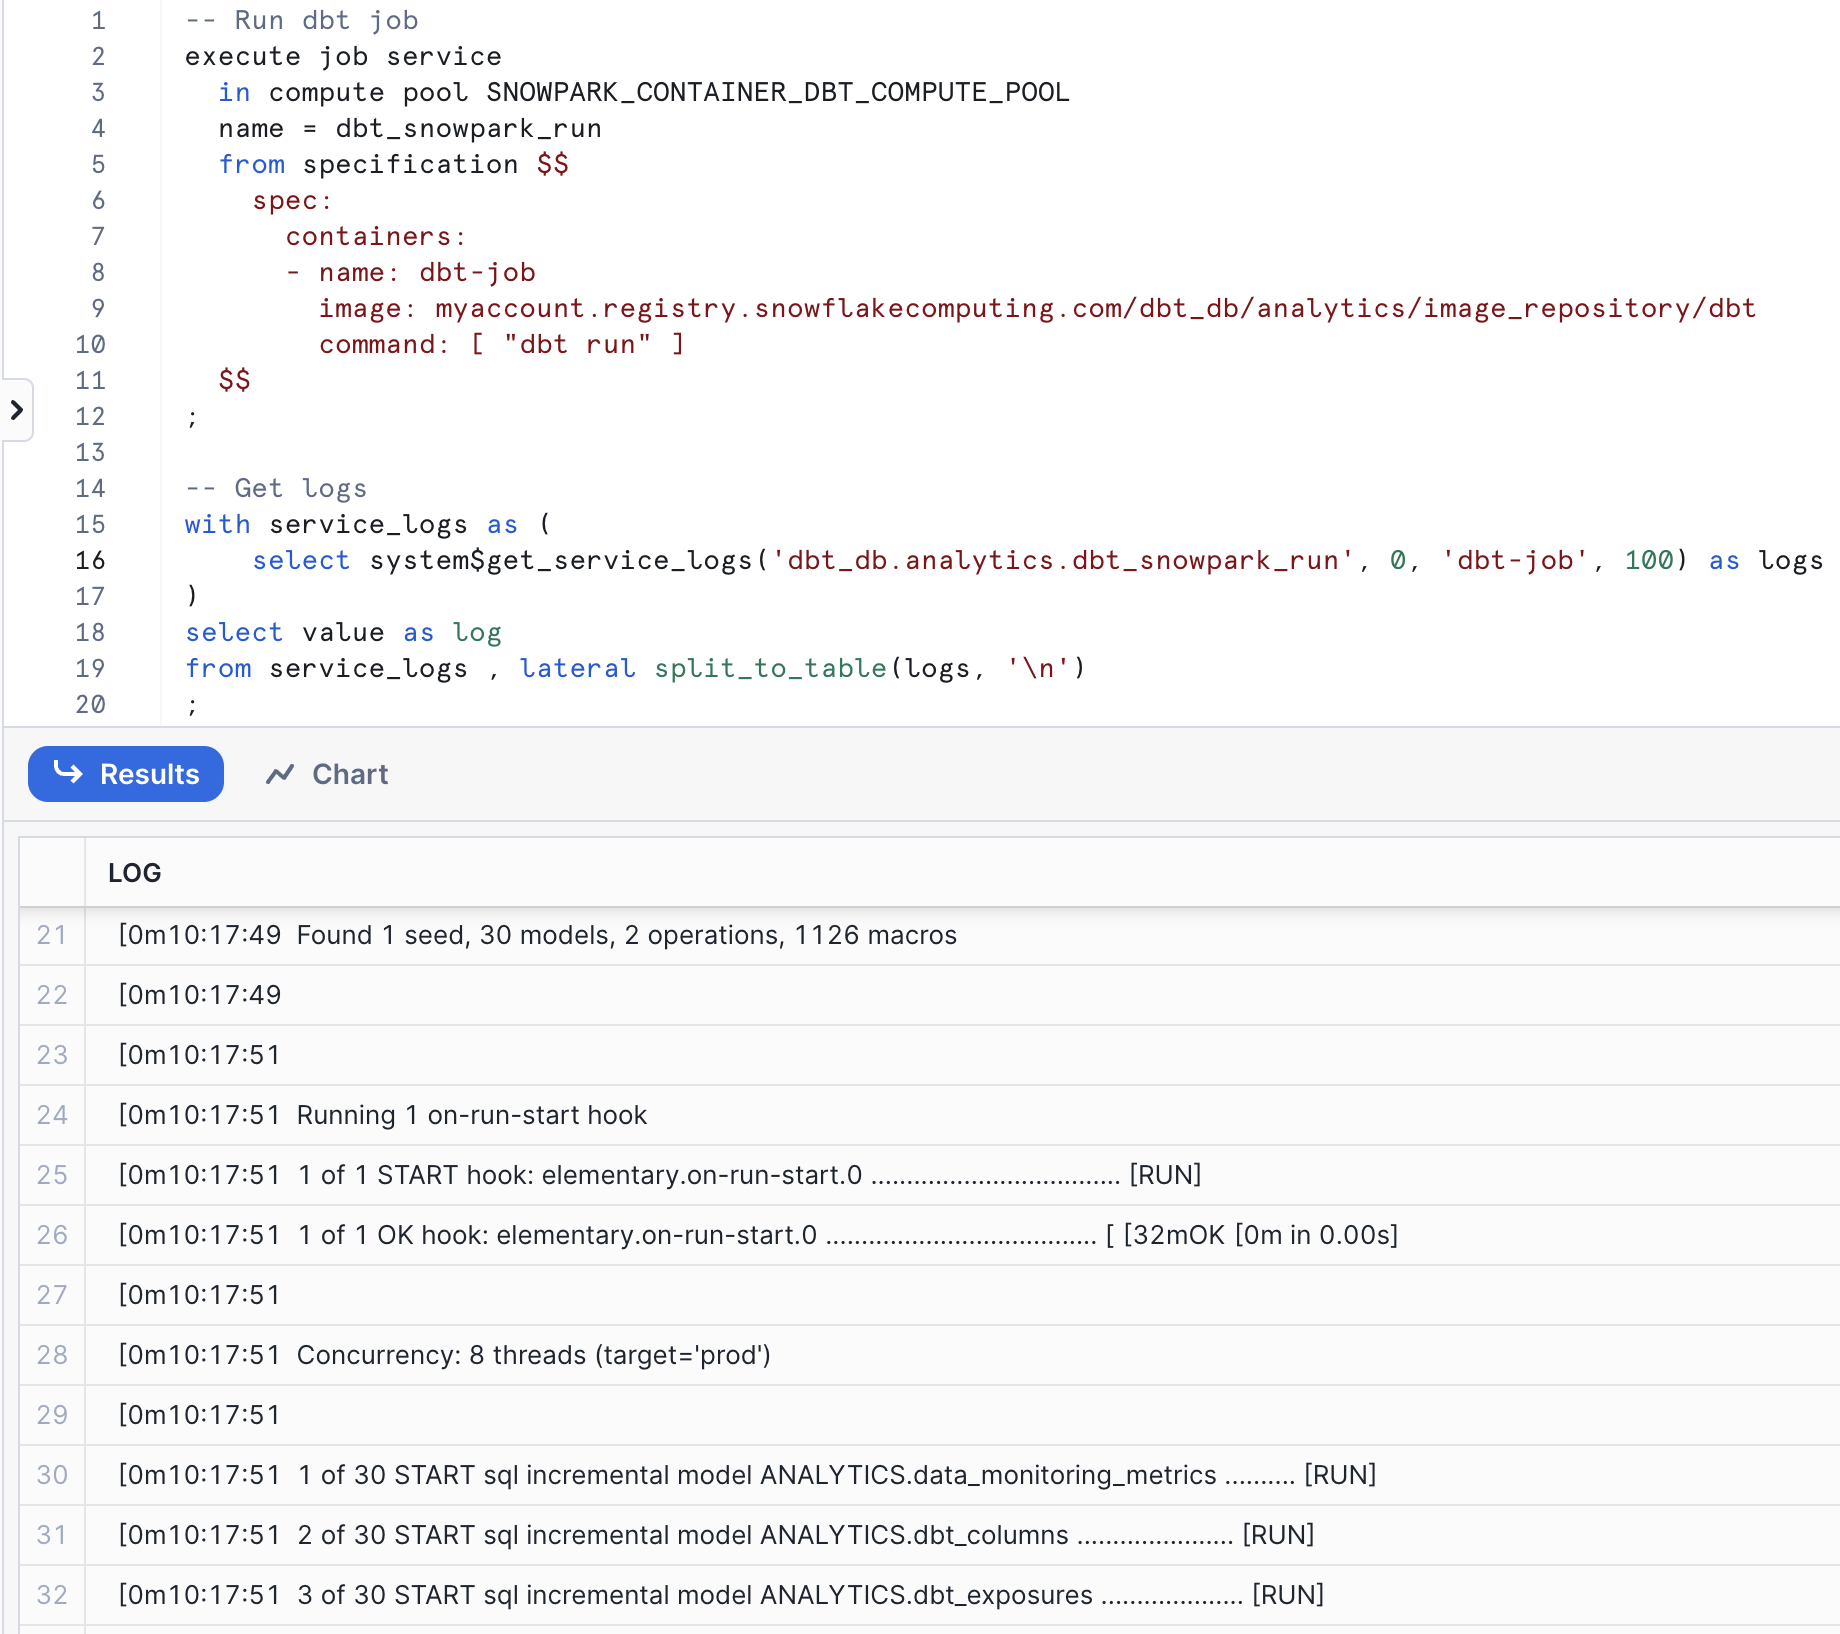
Task: Select result row 21 Found 1 seed log
Action: tap(930, 935)
